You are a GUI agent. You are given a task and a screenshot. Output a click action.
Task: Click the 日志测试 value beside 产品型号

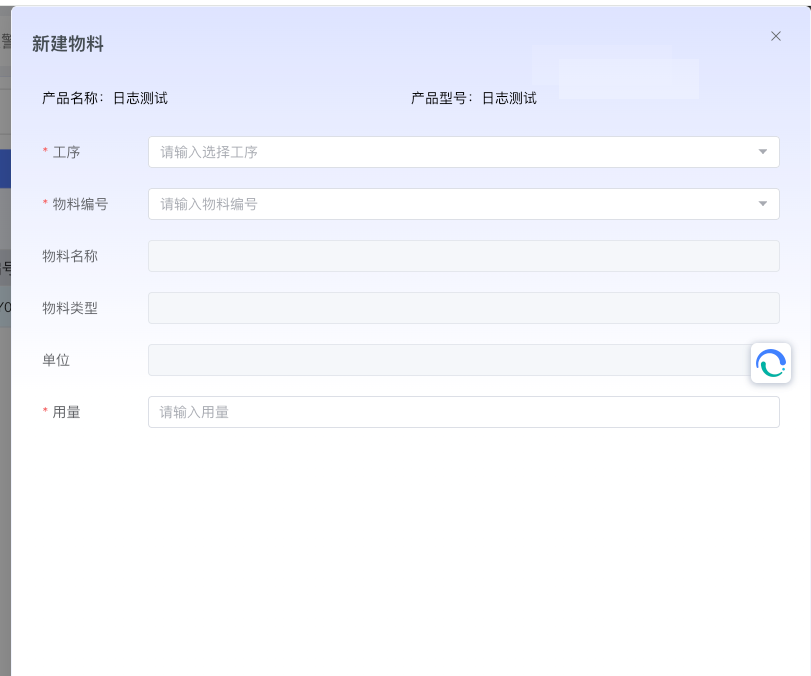tap(509, 98)
